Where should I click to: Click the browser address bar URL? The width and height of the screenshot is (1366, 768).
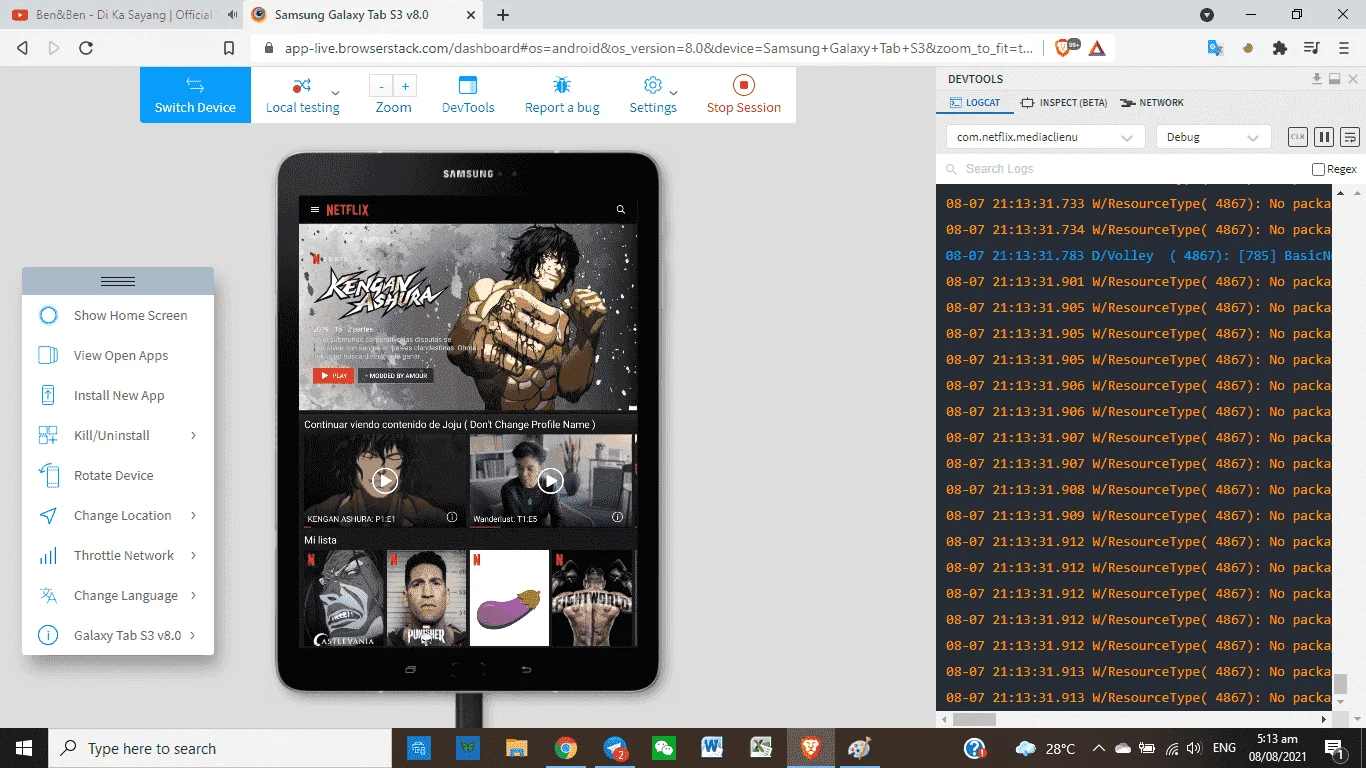(x=659, y=48)
